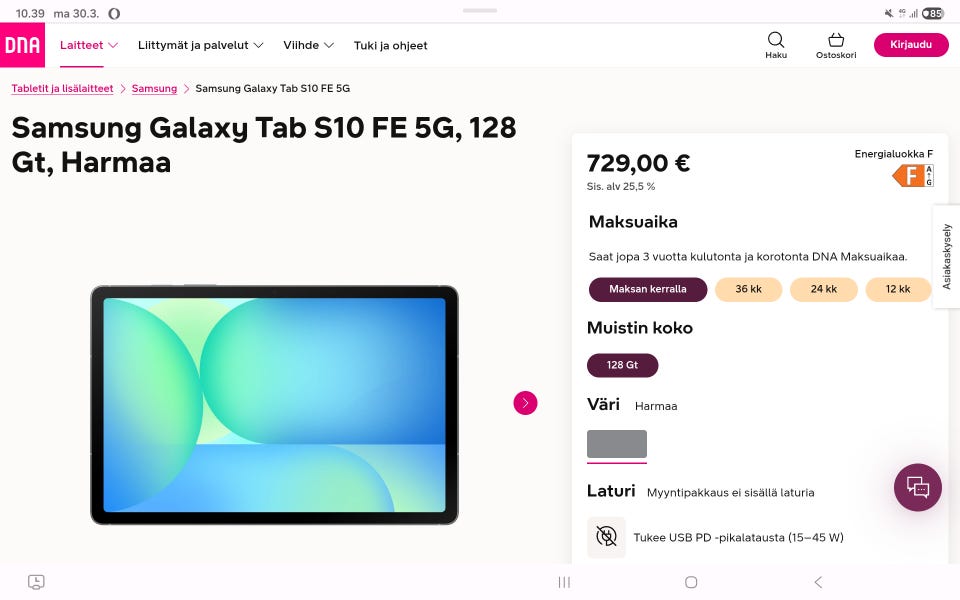Go to Tabletit ja lisälaitteet breadcrumb

click(62, 89)
